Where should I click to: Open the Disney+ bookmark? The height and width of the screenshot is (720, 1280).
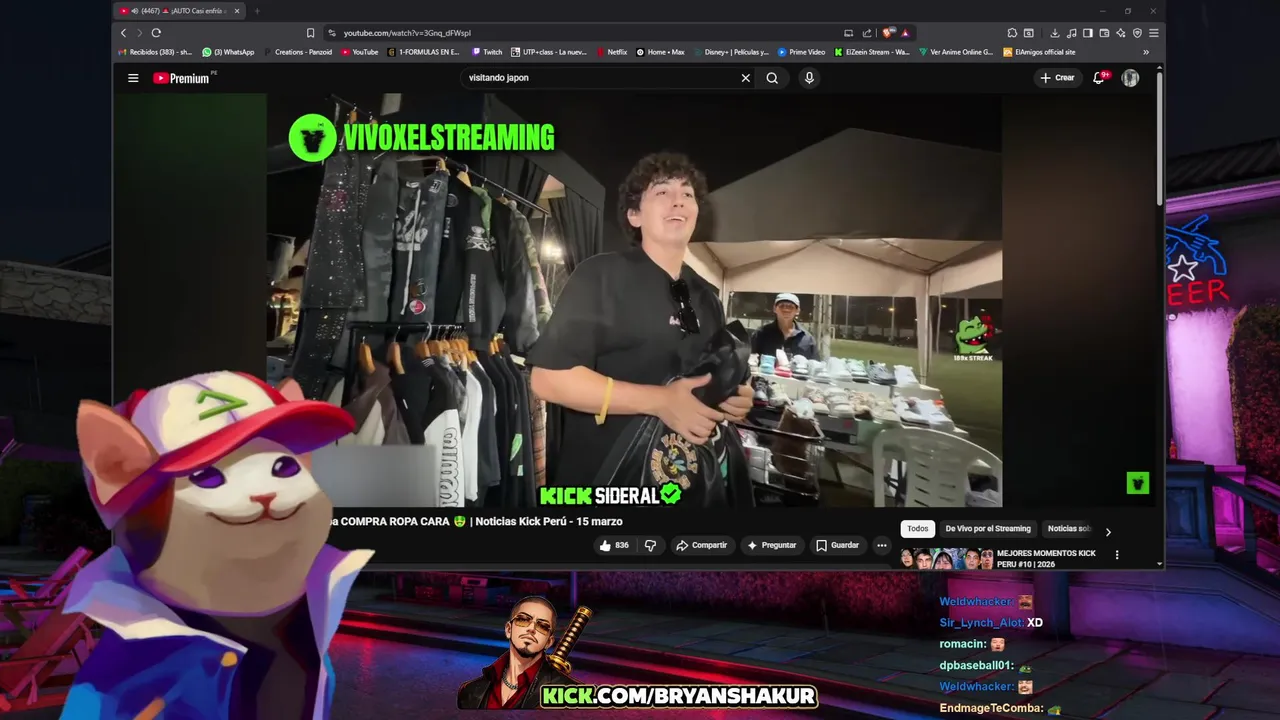pos(731,52)
